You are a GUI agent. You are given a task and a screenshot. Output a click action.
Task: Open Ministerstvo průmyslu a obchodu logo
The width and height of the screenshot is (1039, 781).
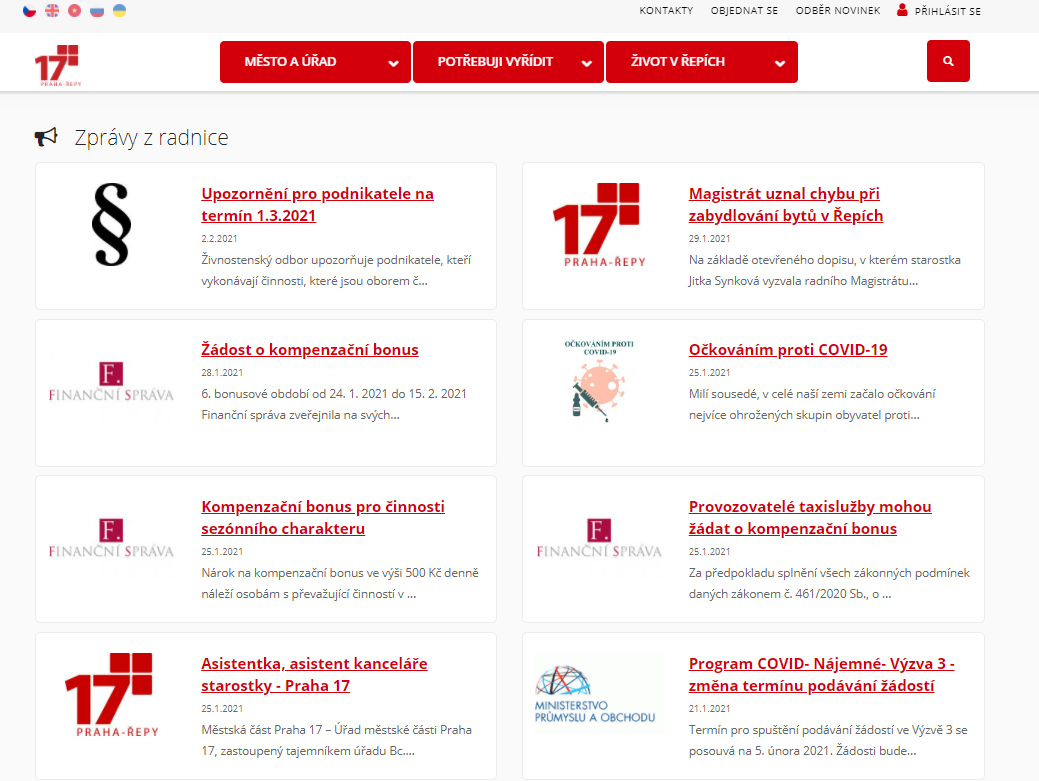tap(595, 695)
